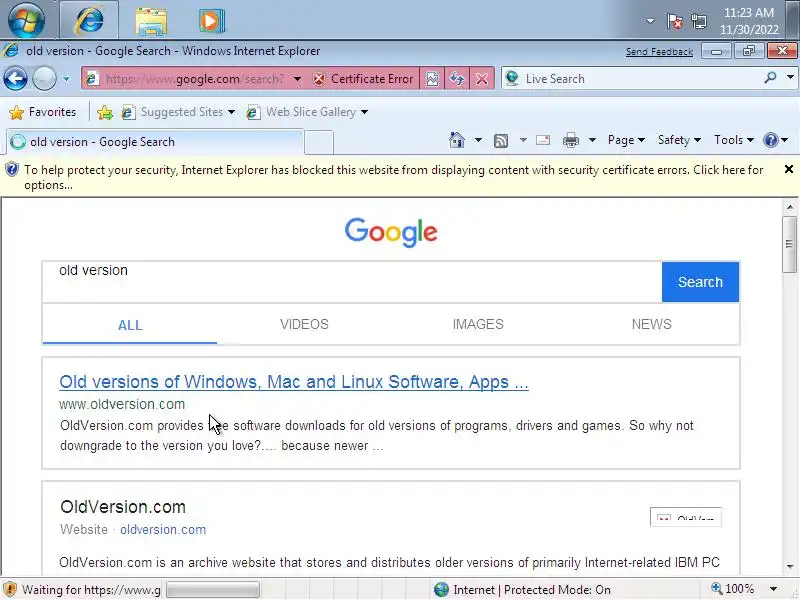800x600 pixels.
Task: Close the yellow information bar
Action: (789, 169)
